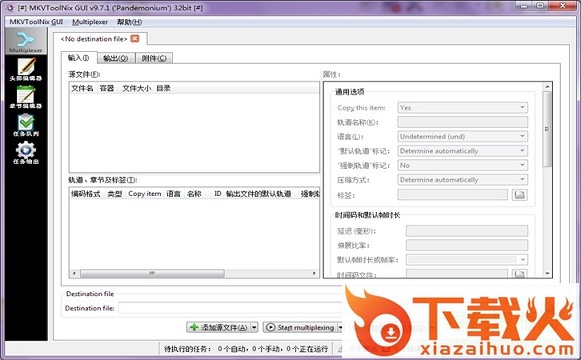The width and height of the screenshot is (581, 360).
Task: Open the MKVToolNix GUI menu
Action: [36, 22]
